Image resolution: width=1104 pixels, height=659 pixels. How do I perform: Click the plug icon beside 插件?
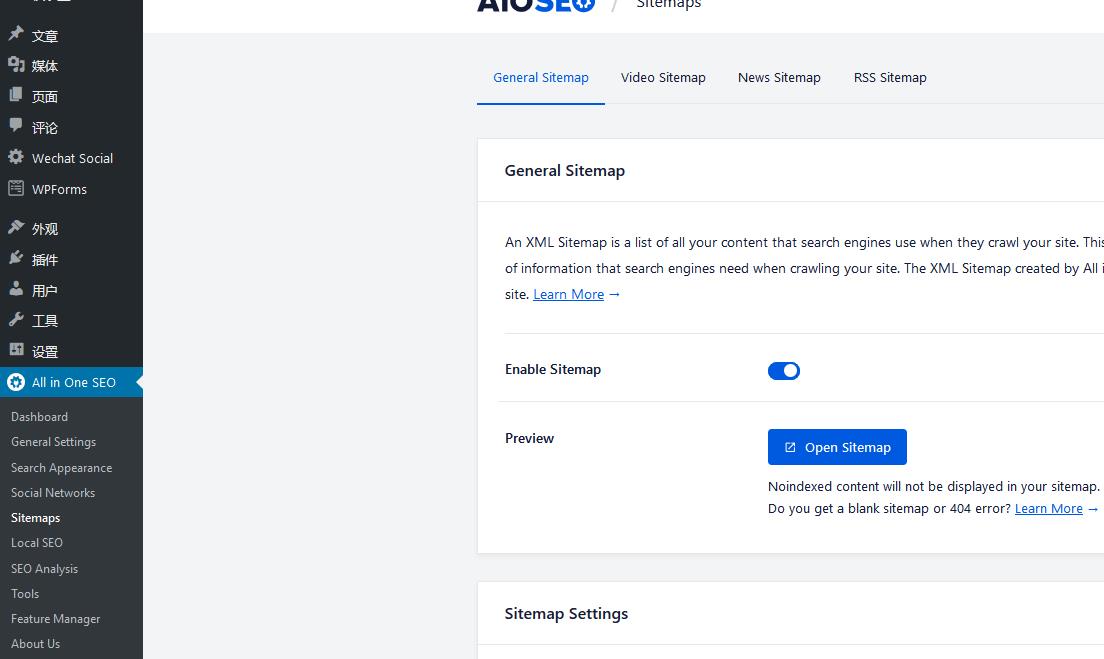(x=15, y=258)
